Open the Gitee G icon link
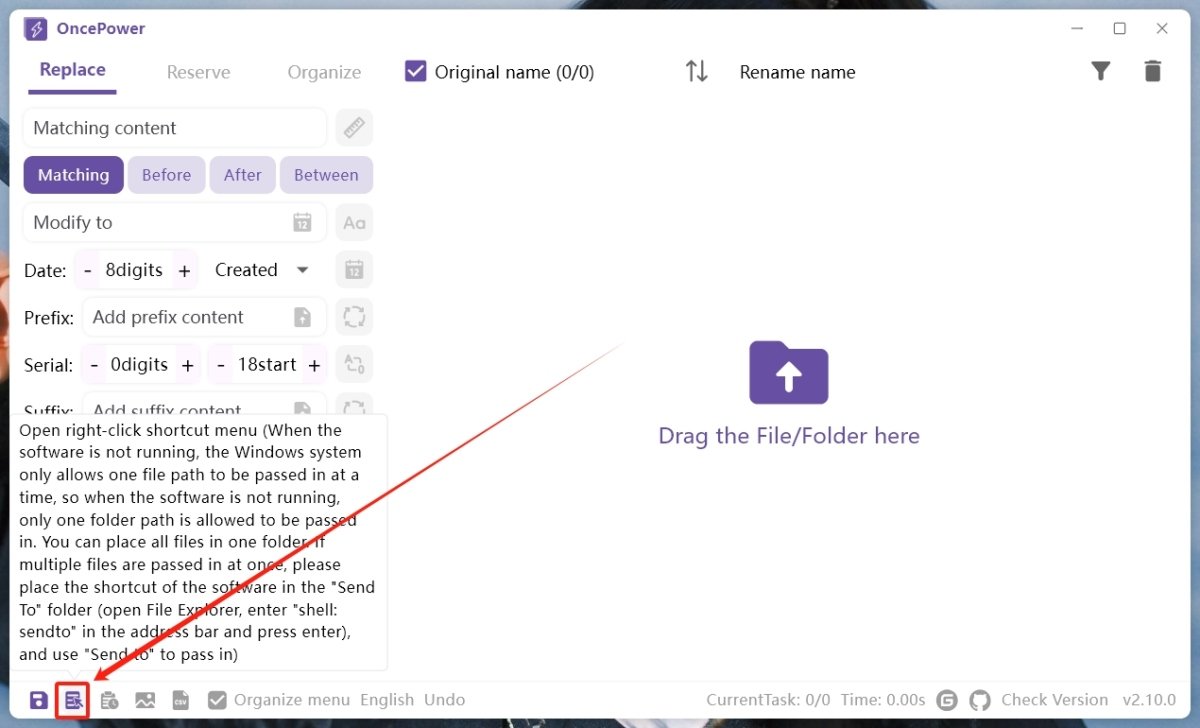Screen dimensions: 1200x728 click(948, 700)
